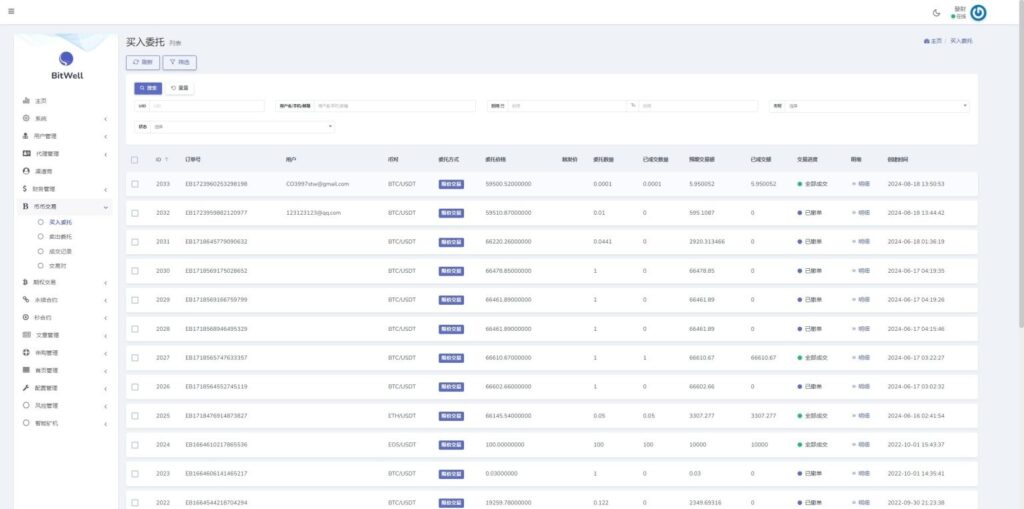Tick the select-all checkbox in table header
The height and width of the screenshot is (509, 1024).
pos(135,160)
